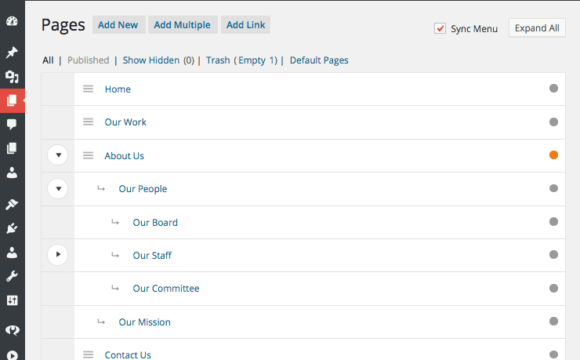Viewport: 580px width, 360px height.
Task: Open Users icon between Plugins and Tools
Action: tap(12, 252)
